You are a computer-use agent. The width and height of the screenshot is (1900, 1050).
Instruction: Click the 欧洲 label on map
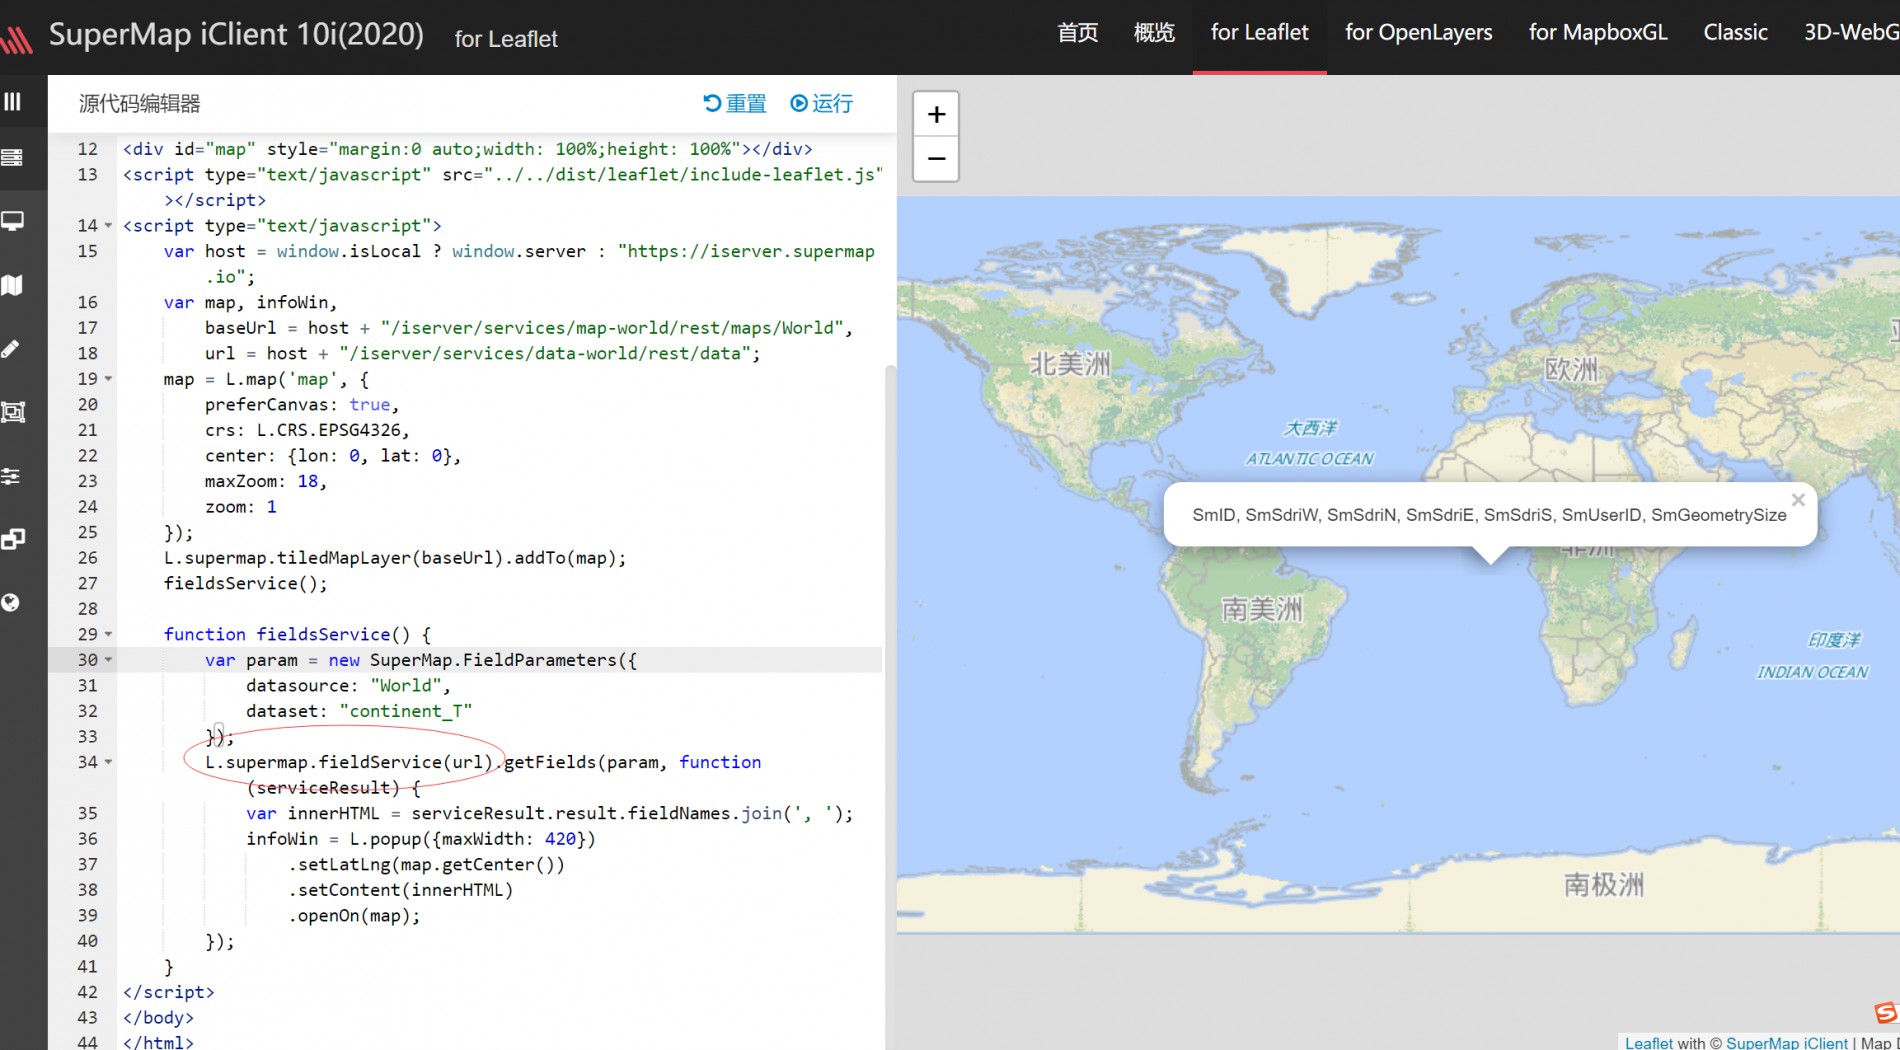pos(1571,369)
